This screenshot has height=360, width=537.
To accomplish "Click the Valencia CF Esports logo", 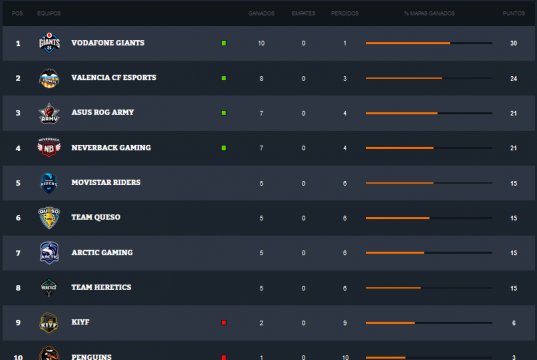I will 49,78.
